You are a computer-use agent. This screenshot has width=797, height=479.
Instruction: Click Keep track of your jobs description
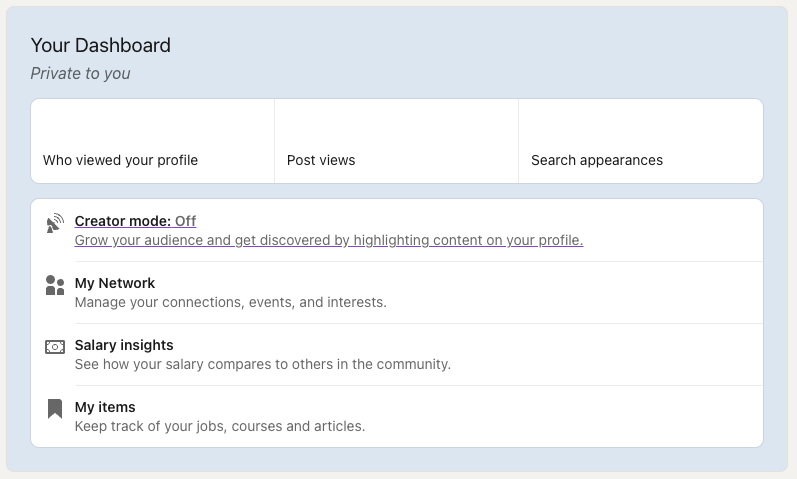coord(220,426)
